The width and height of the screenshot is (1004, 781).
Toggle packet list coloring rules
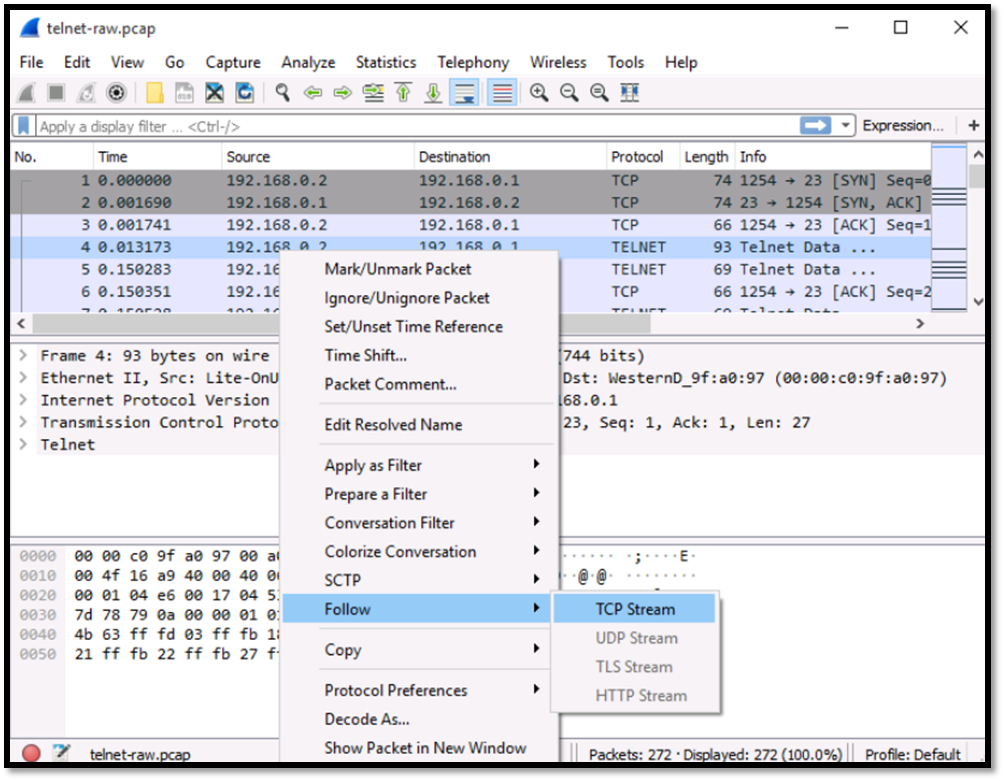coord(502,93)
